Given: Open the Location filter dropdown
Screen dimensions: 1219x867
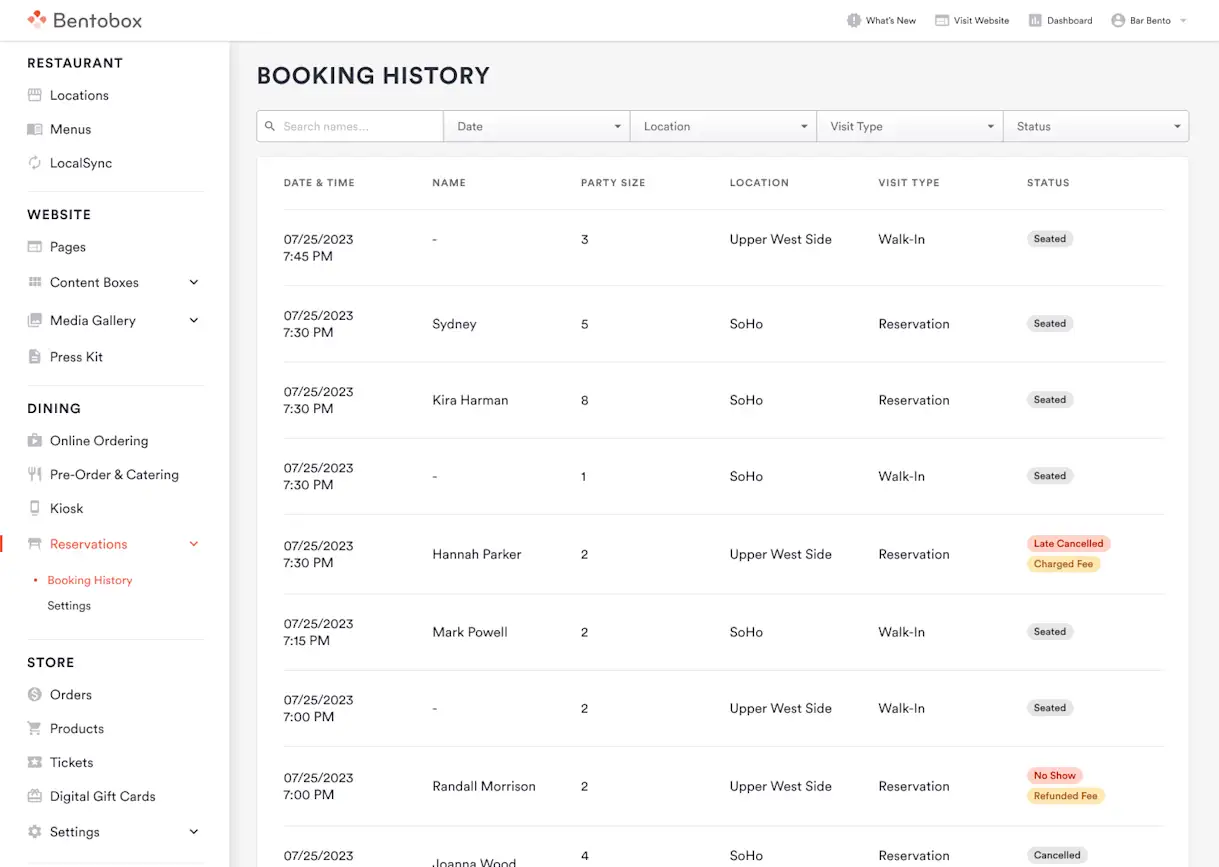Looking at the screenshot, I should (722, 127).
